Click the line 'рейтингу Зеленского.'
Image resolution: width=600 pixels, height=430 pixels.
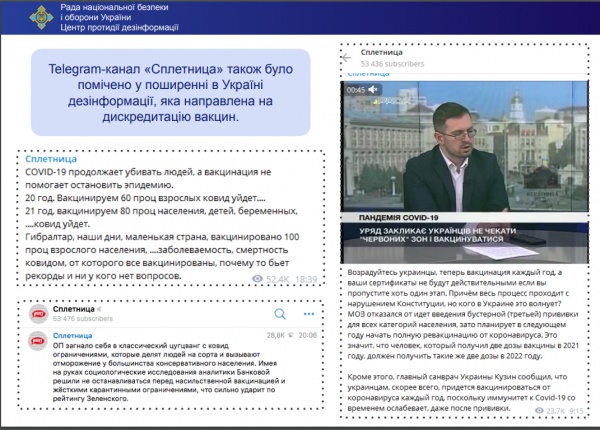click(x=90, y=398)
